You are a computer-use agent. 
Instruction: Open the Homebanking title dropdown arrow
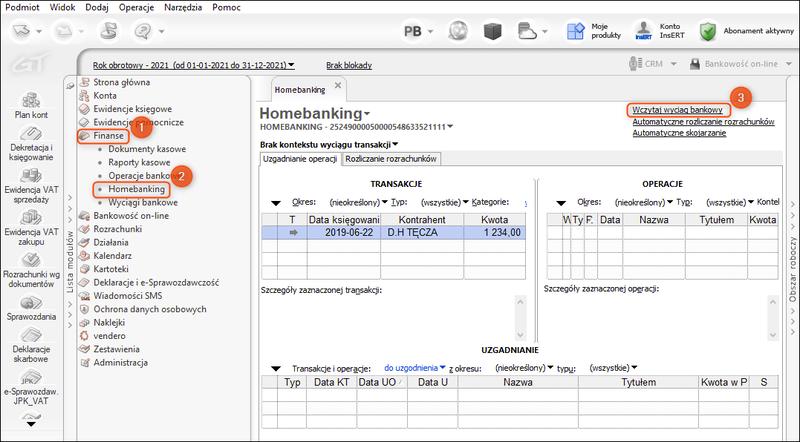(367, 114)
